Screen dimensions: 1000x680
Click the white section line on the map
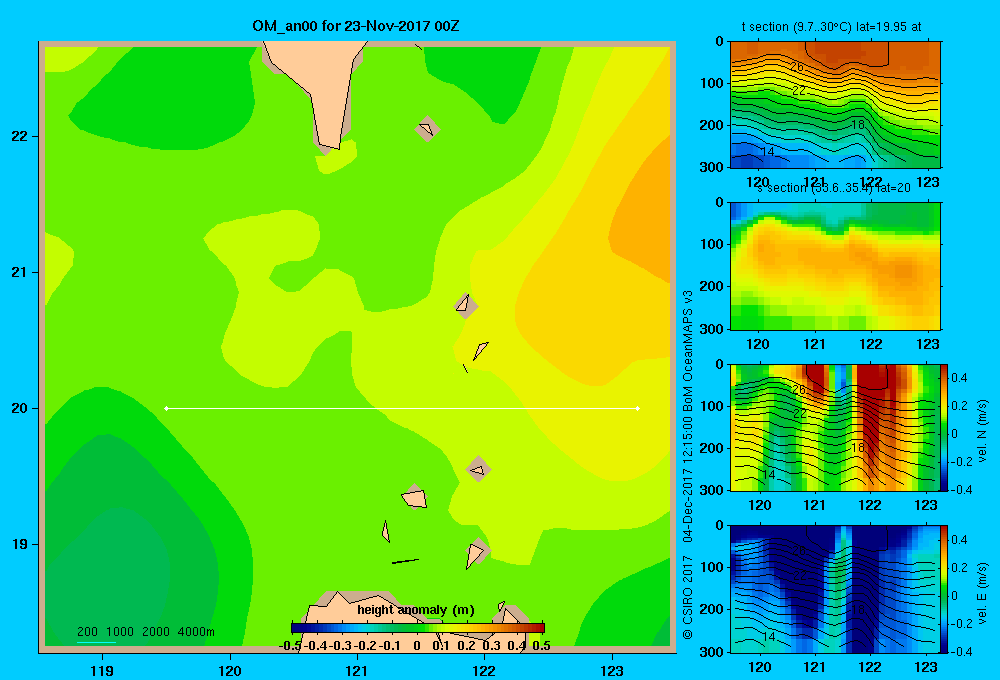(x=402, y=408)
